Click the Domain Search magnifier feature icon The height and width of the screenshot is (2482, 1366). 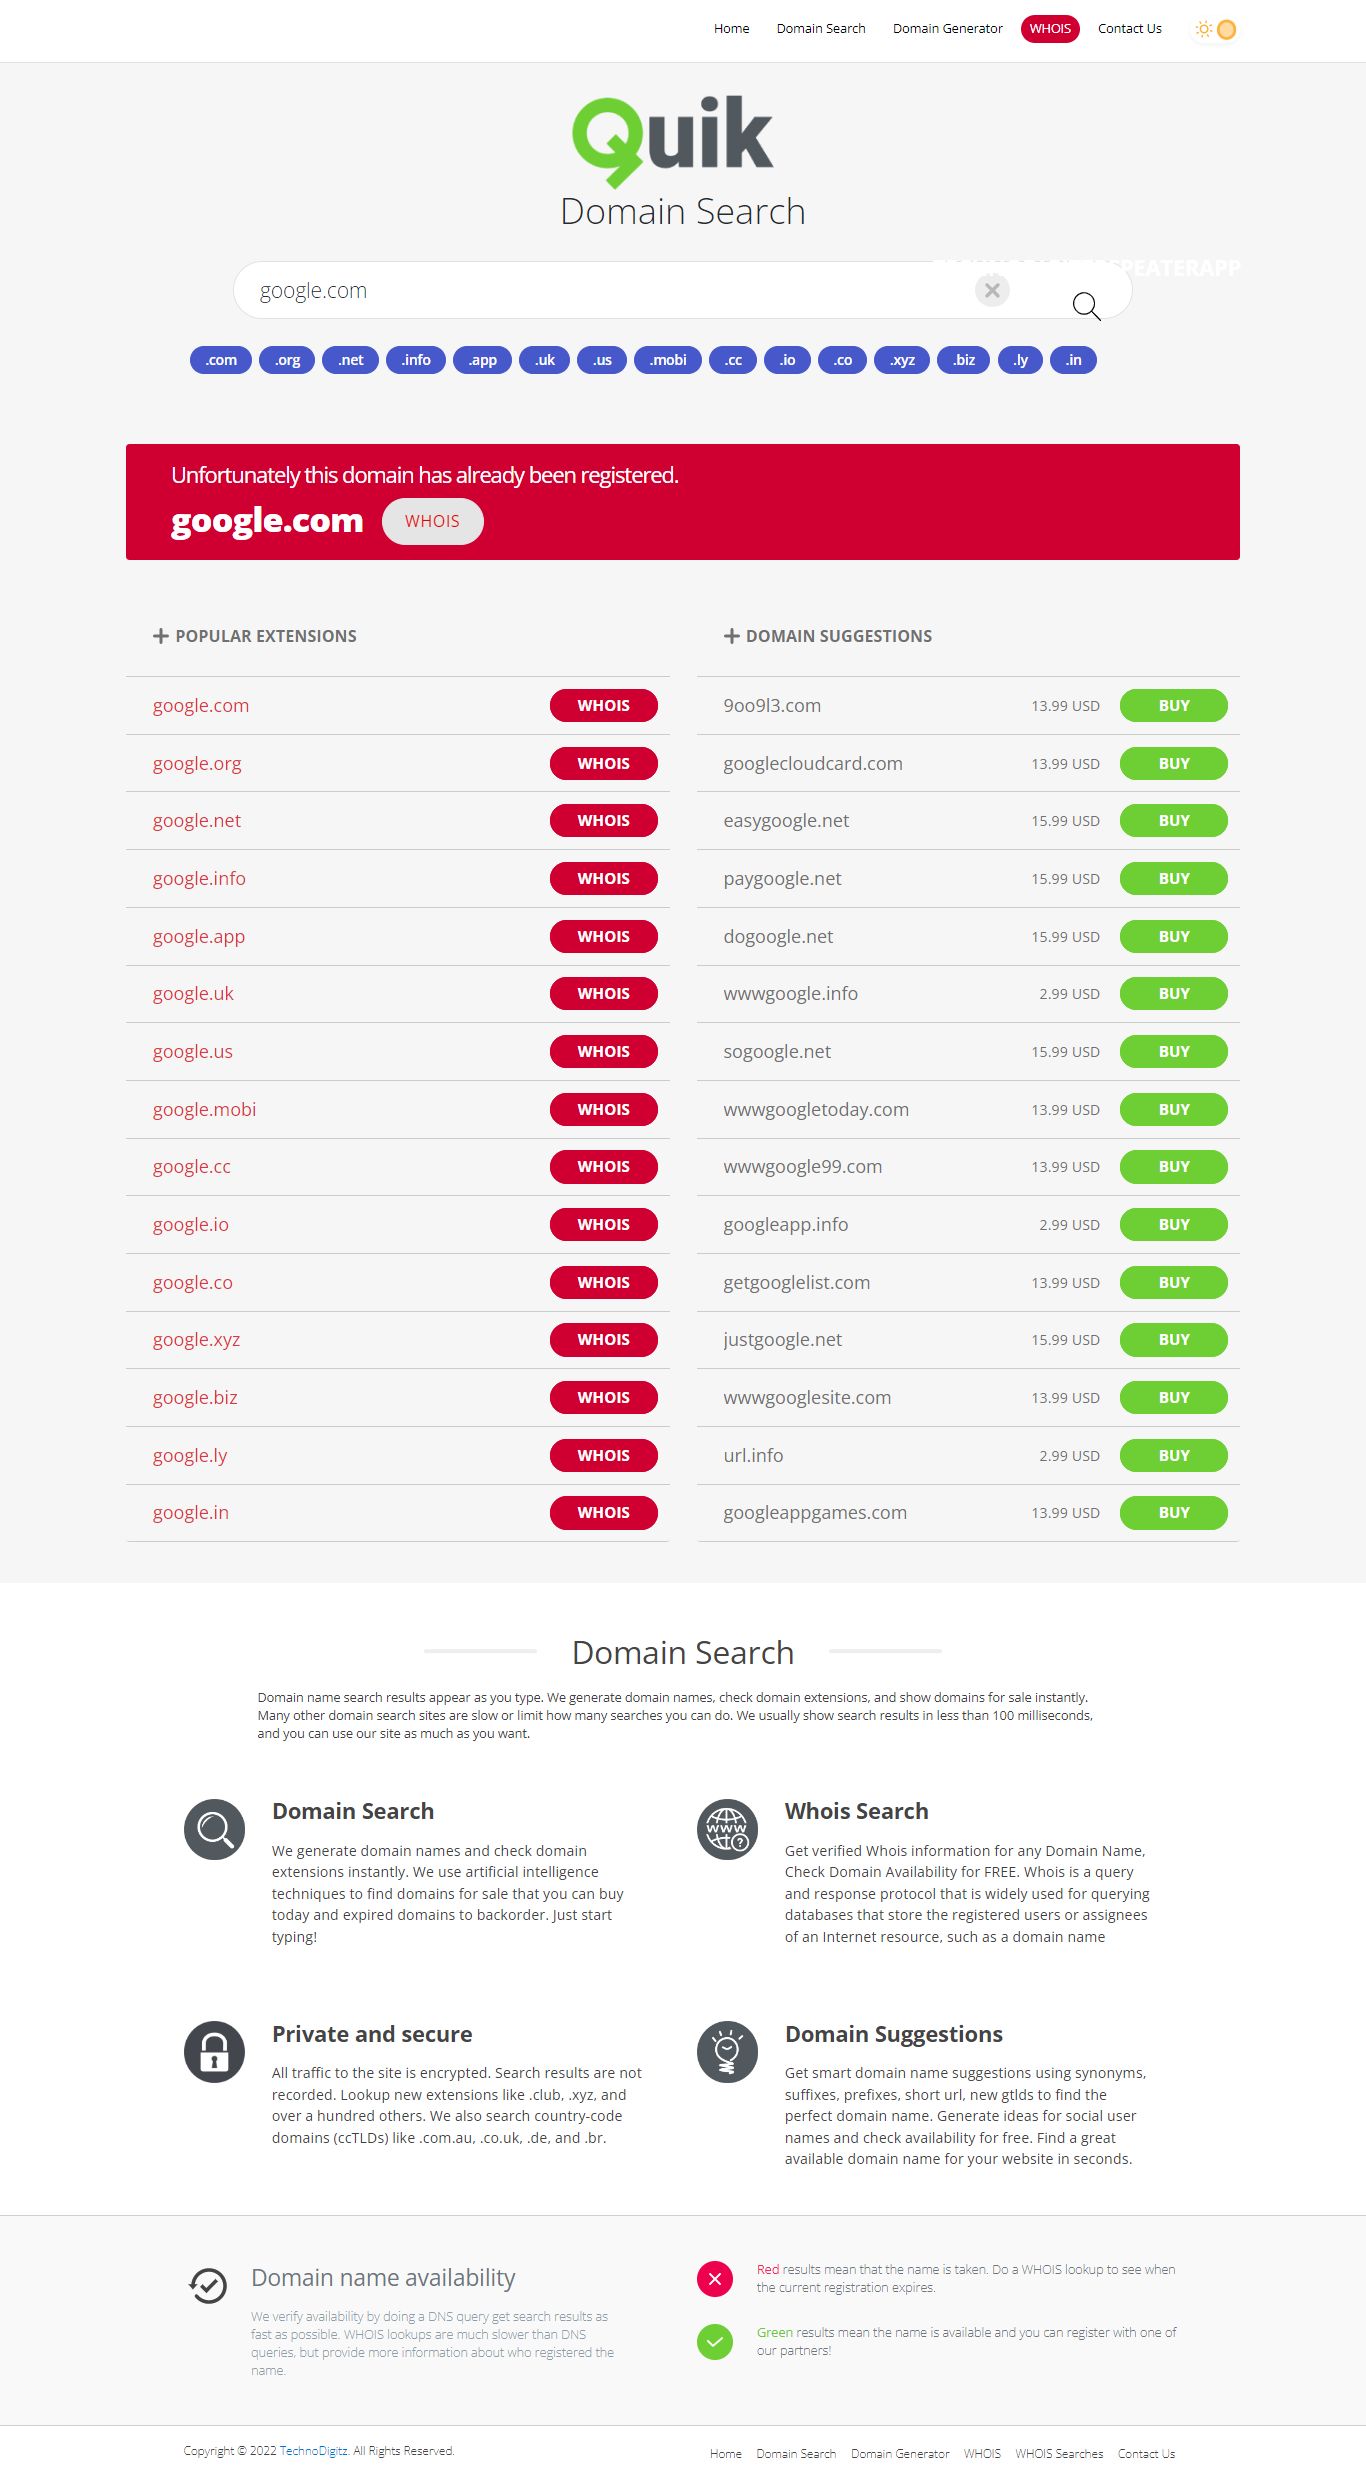click(x=214, y=1829)
